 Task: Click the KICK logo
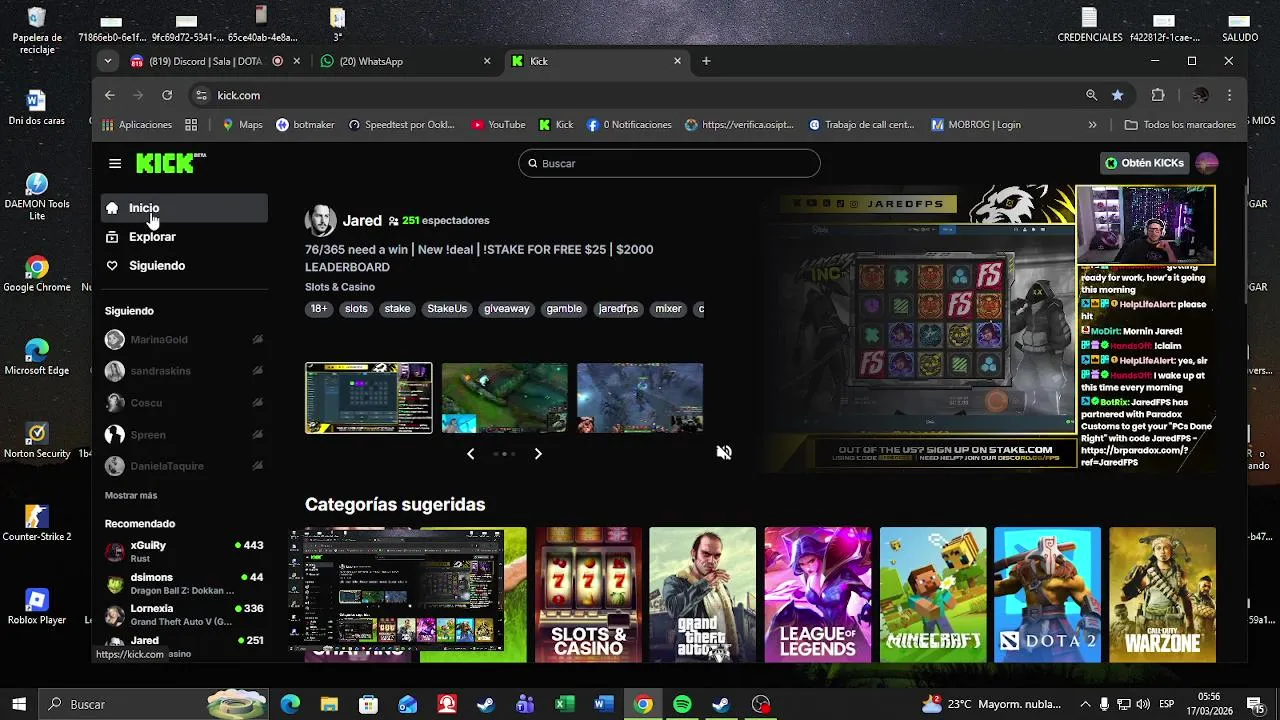tap(171, 163)
